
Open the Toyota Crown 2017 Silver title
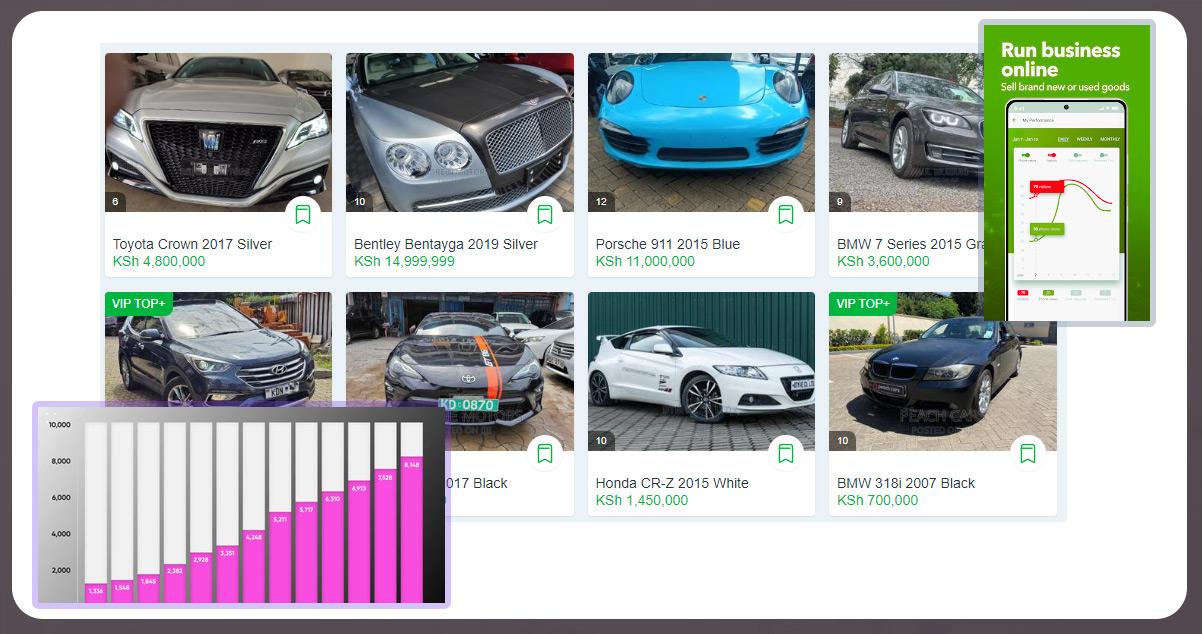(x=192, y=244)
